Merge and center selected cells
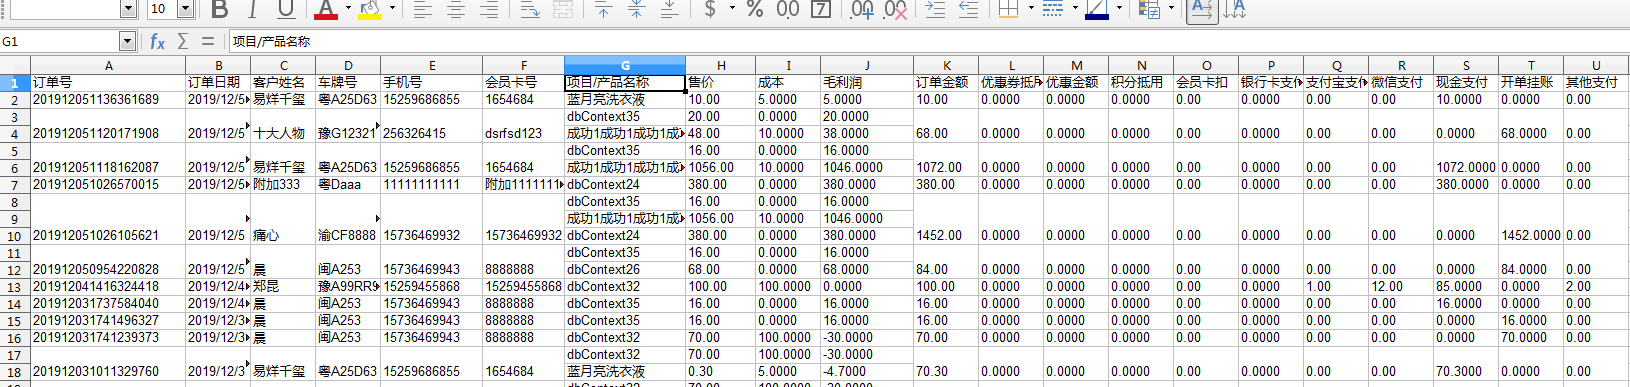Image resolution: width=1630 pixels, height=387 pixels. [563, 10]
